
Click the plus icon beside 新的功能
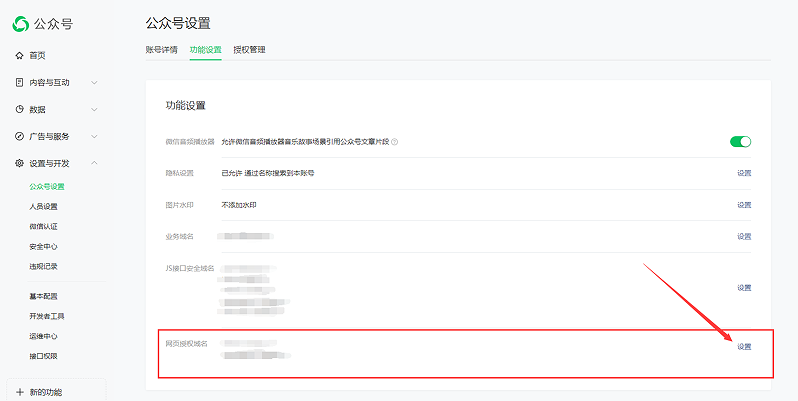[20, 392]
